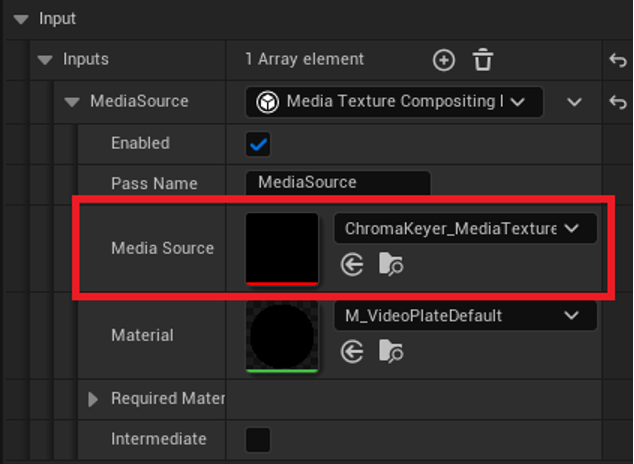This screenshot has height=464, width=634.
Task: Collapse the Inputs array
Action: point(45,60)
